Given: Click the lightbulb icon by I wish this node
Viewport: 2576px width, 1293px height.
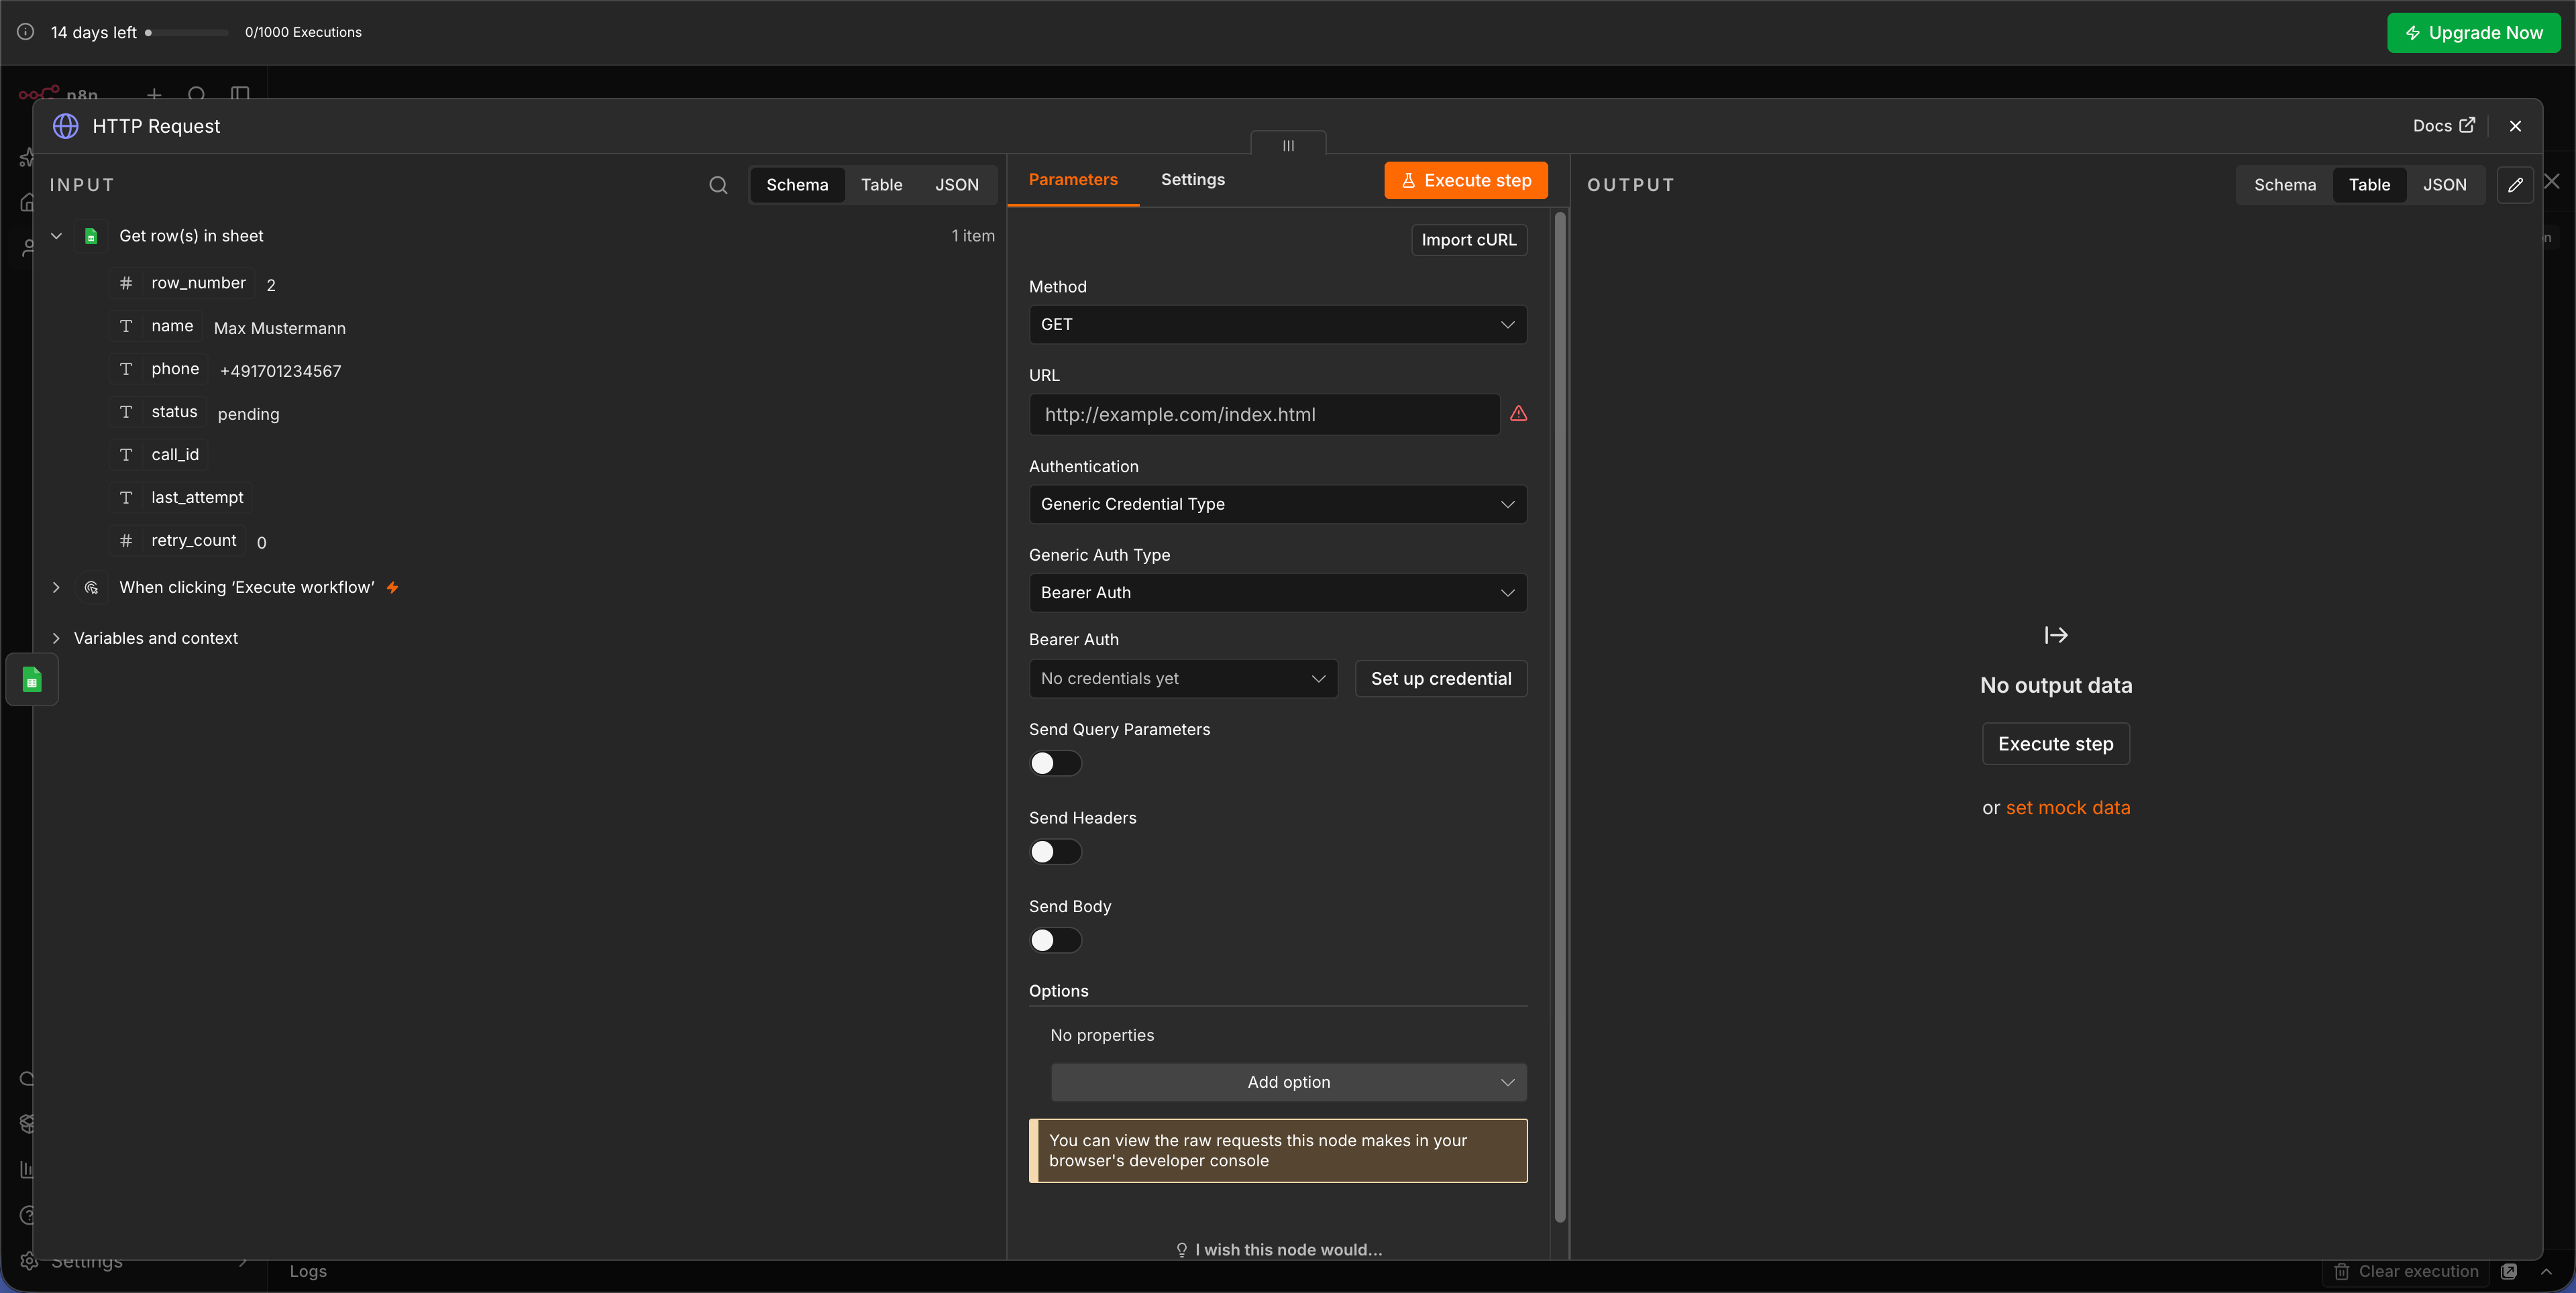Looking at the screenshot, I should [x=1181, y=1250].
